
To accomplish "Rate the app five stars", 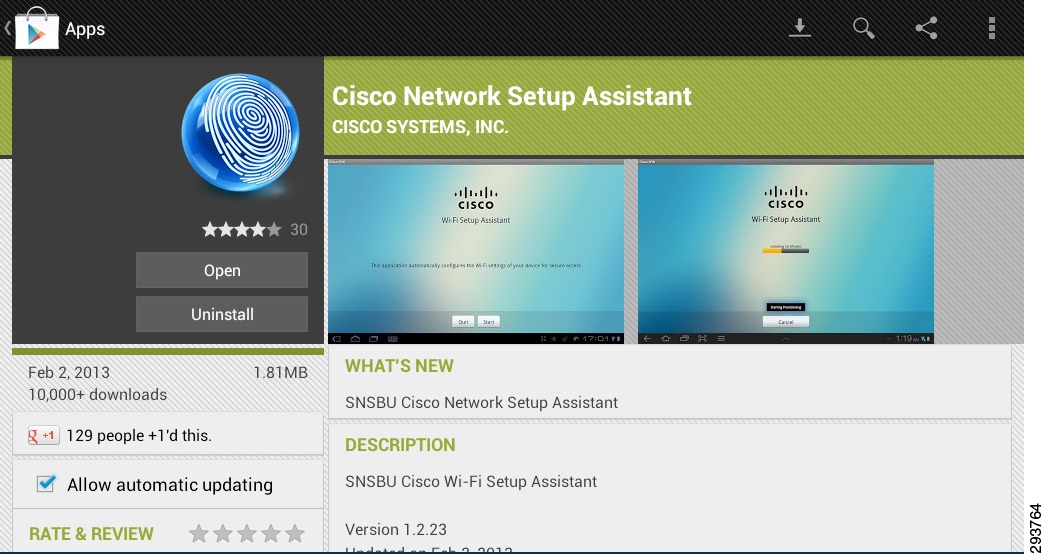I will [294, 533].
